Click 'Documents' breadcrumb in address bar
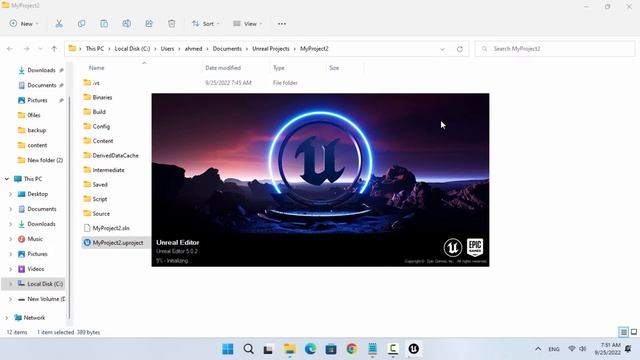640x360 pixels. (227, 49)
